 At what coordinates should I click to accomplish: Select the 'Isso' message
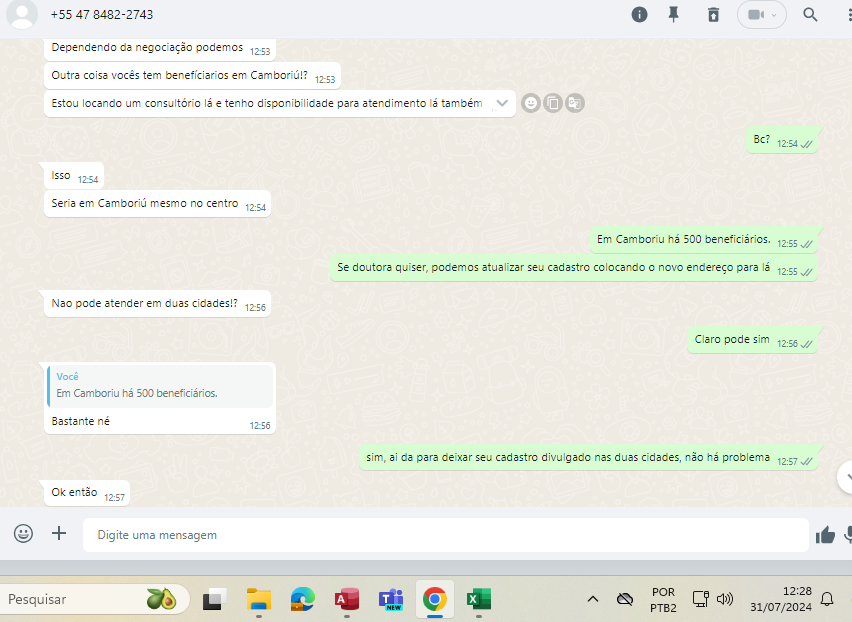(73, 175)
